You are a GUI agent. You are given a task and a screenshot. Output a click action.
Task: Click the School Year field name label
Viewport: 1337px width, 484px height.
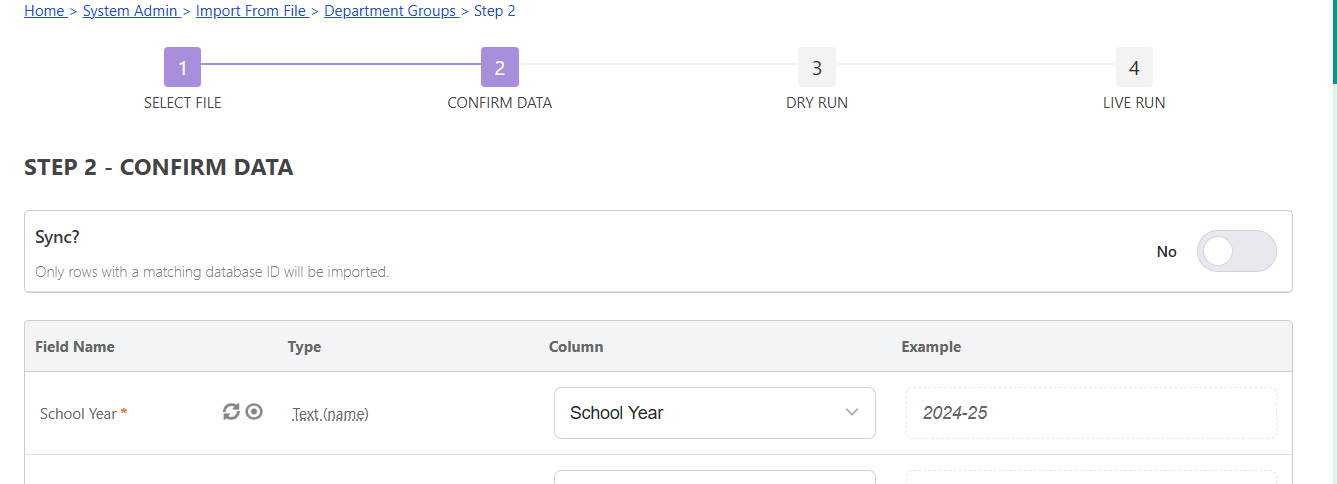[78, 413]
